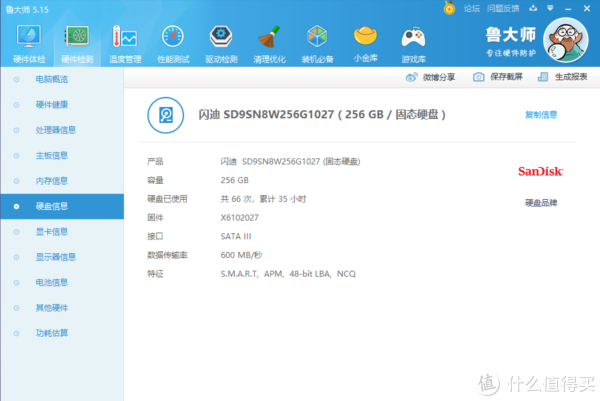Select 电池信息 in sidebar
600x401 pixels.
(x=62, y=282)
